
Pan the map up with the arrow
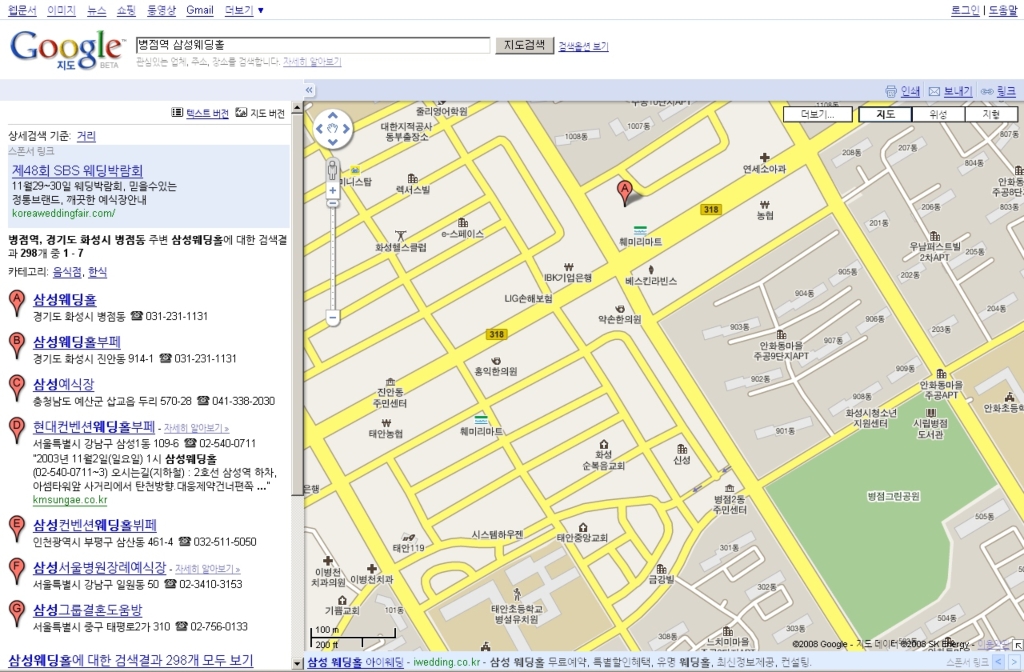pos(332,115)
